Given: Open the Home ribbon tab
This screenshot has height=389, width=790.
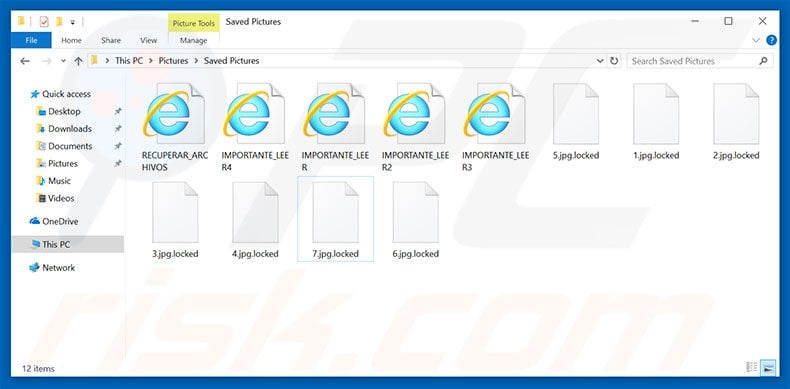Looking at the screenshot, I should [71, 40].
